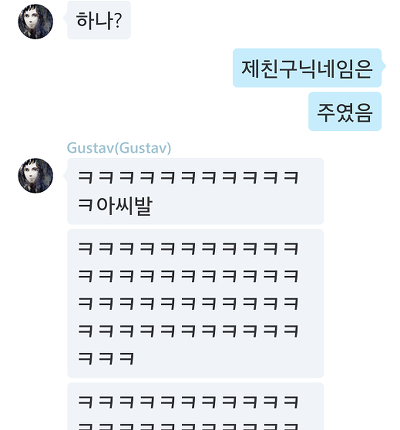Click the "음" character in the "주였음" bubble
This screenshot has width=400, height=430.
coord(363,112)
